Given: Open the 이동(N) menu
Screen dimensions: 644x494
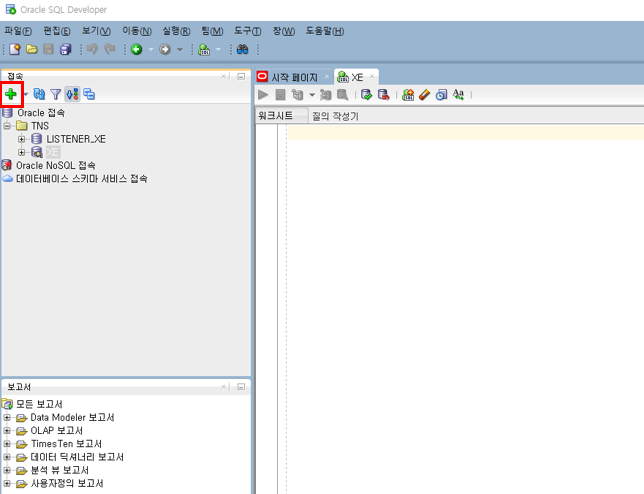Looking at the screenshot, I should click(x=137, y=31).
